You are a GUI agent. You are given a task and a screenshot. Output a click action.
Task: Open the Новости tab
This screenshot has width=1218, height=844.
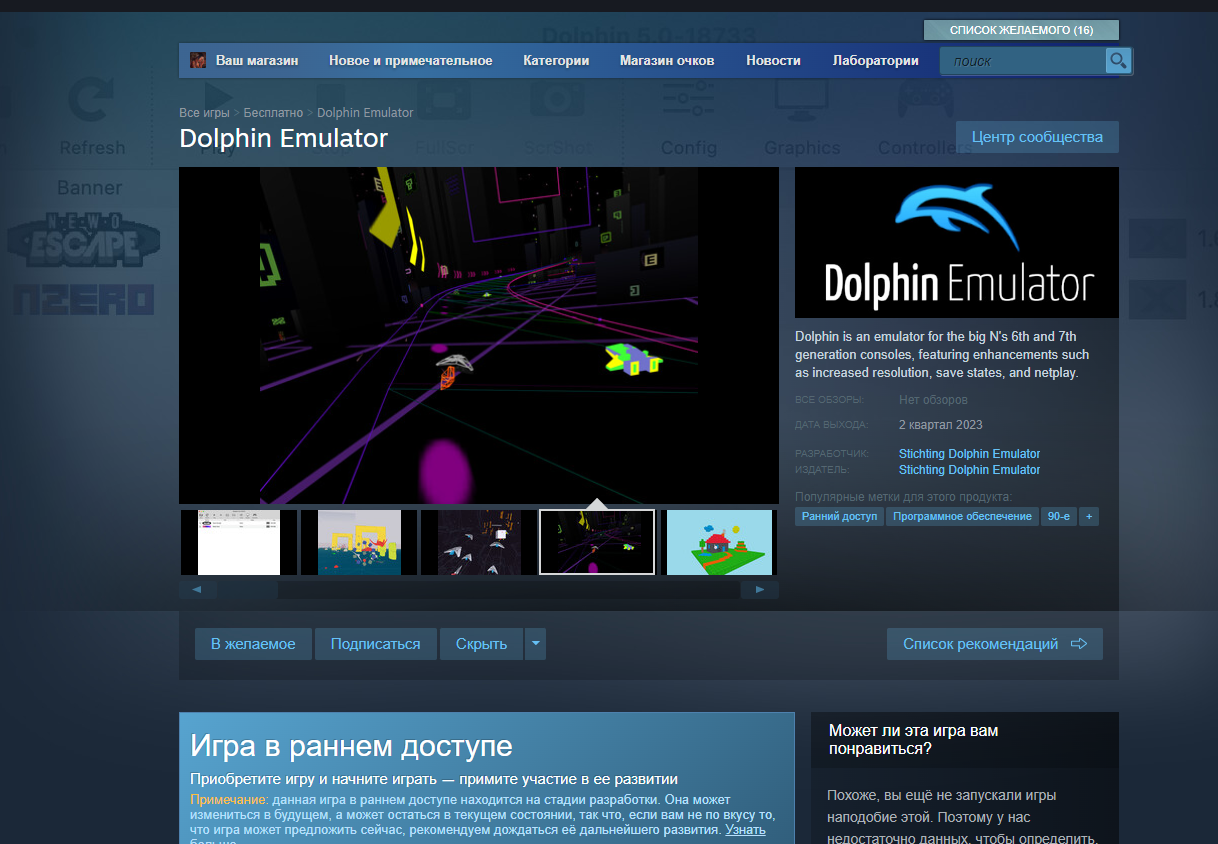773,60
